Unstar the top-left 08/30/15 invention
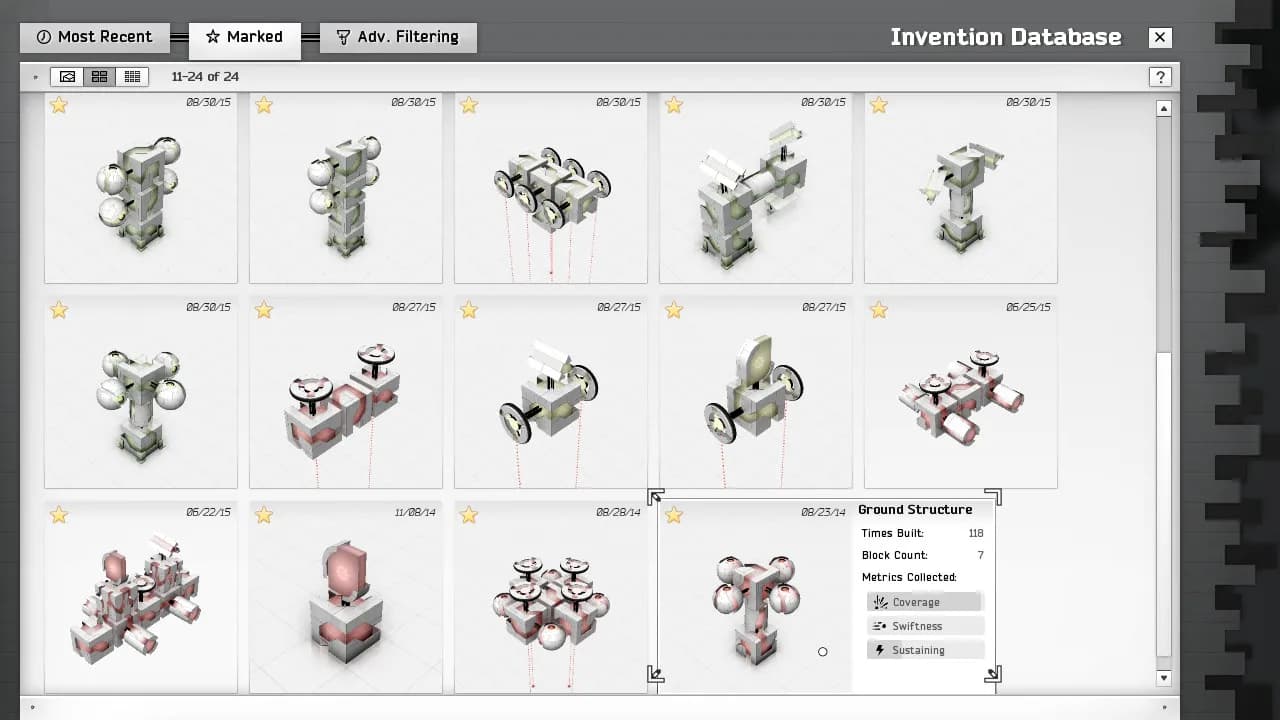The image size is (1280, 720). tap(58, 104)
